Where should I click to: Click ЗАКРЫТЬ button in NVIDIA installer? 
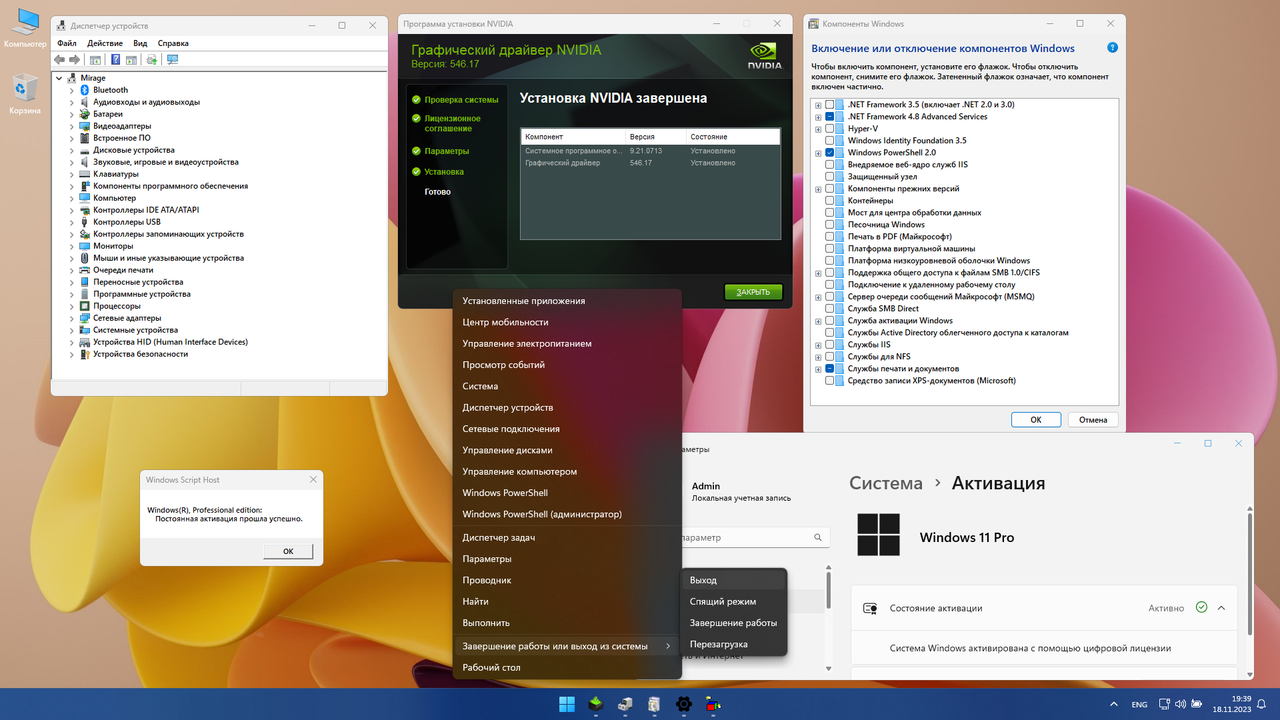[x=754, y=292]
